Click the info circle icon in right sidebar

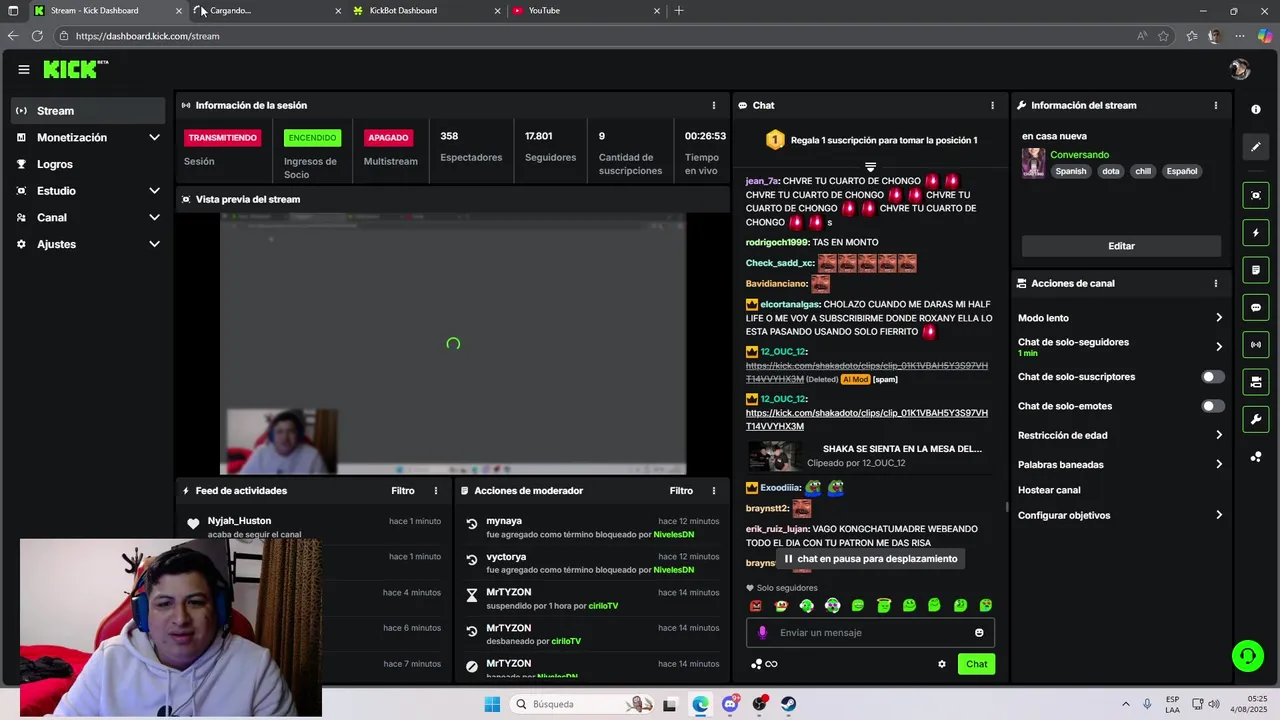tap(1256, 109)
